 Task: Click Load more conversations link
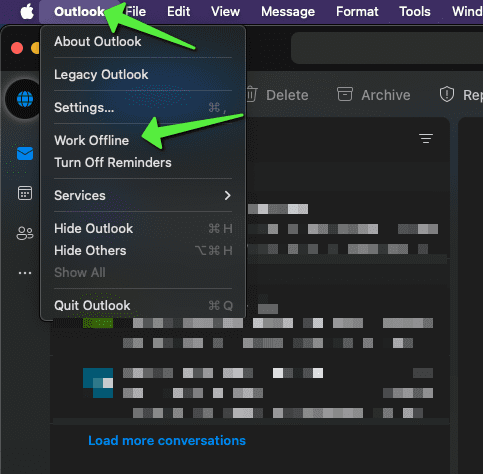[167, 440]
